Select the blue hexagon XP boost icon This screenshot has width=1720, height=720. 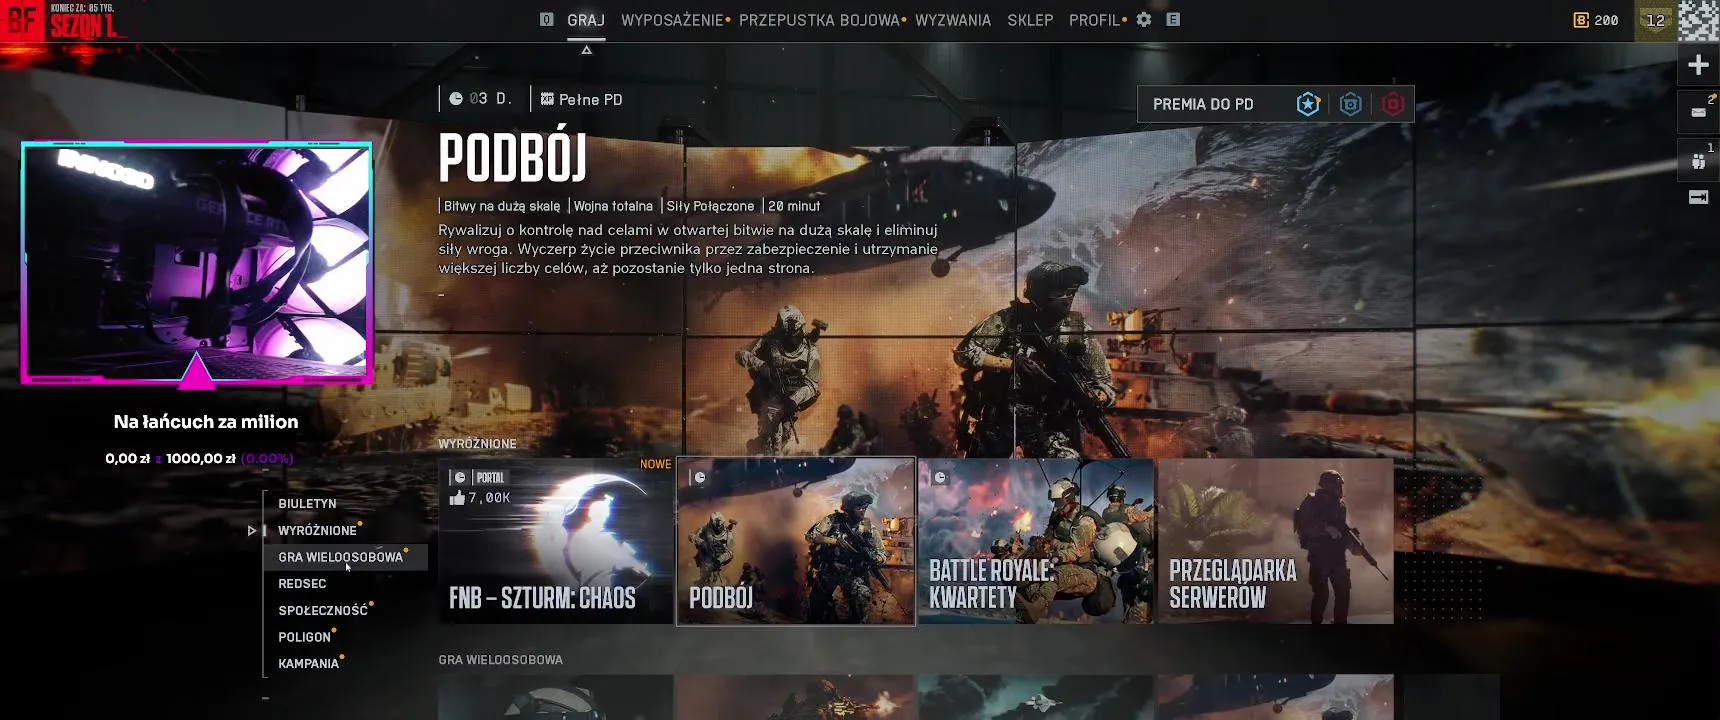pyautogui.click(x=1350, y=104)
